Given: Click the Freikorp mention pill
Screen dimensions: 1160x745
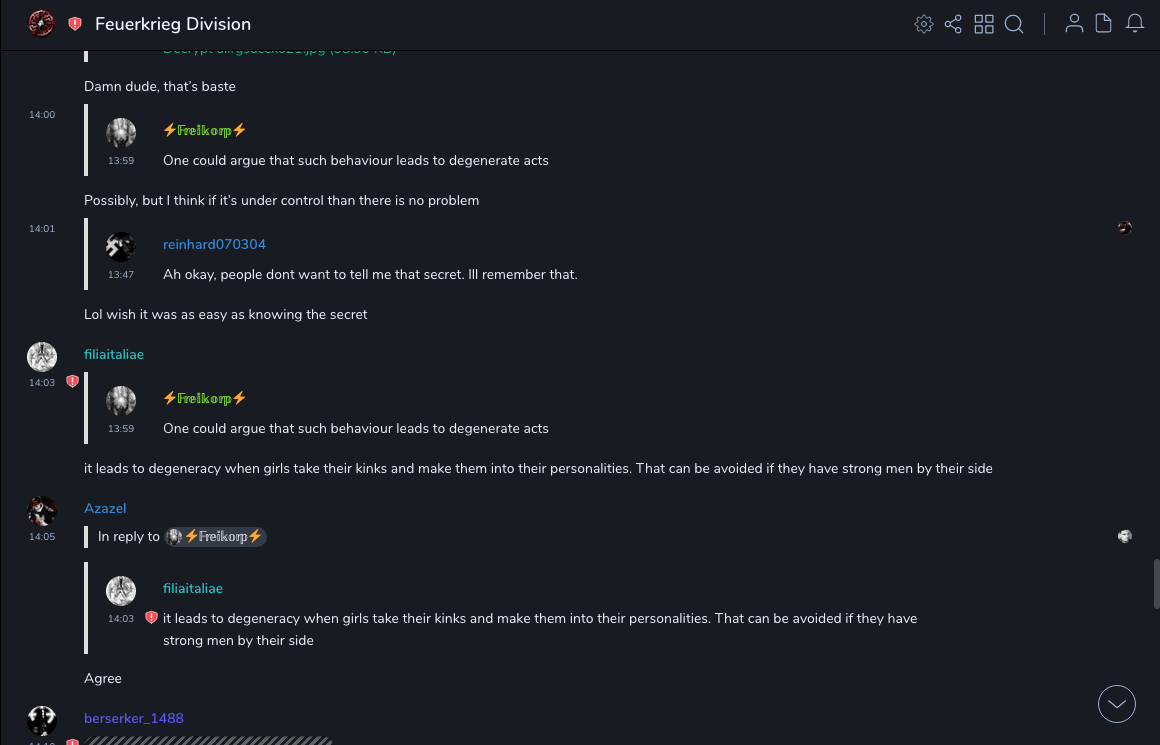Looking at the screenshot, I should pyautogui.click(x=216, y=537).
